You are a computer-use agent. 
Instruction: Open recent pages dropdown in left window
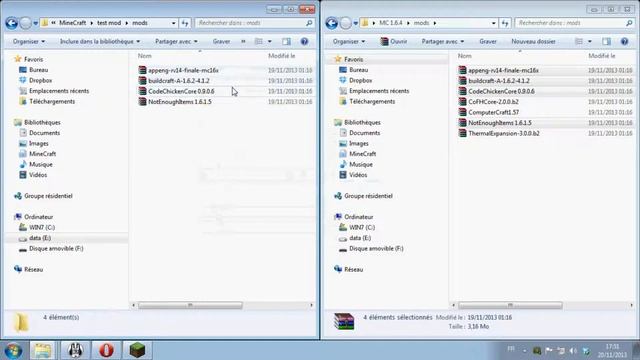tap(36, 23)
